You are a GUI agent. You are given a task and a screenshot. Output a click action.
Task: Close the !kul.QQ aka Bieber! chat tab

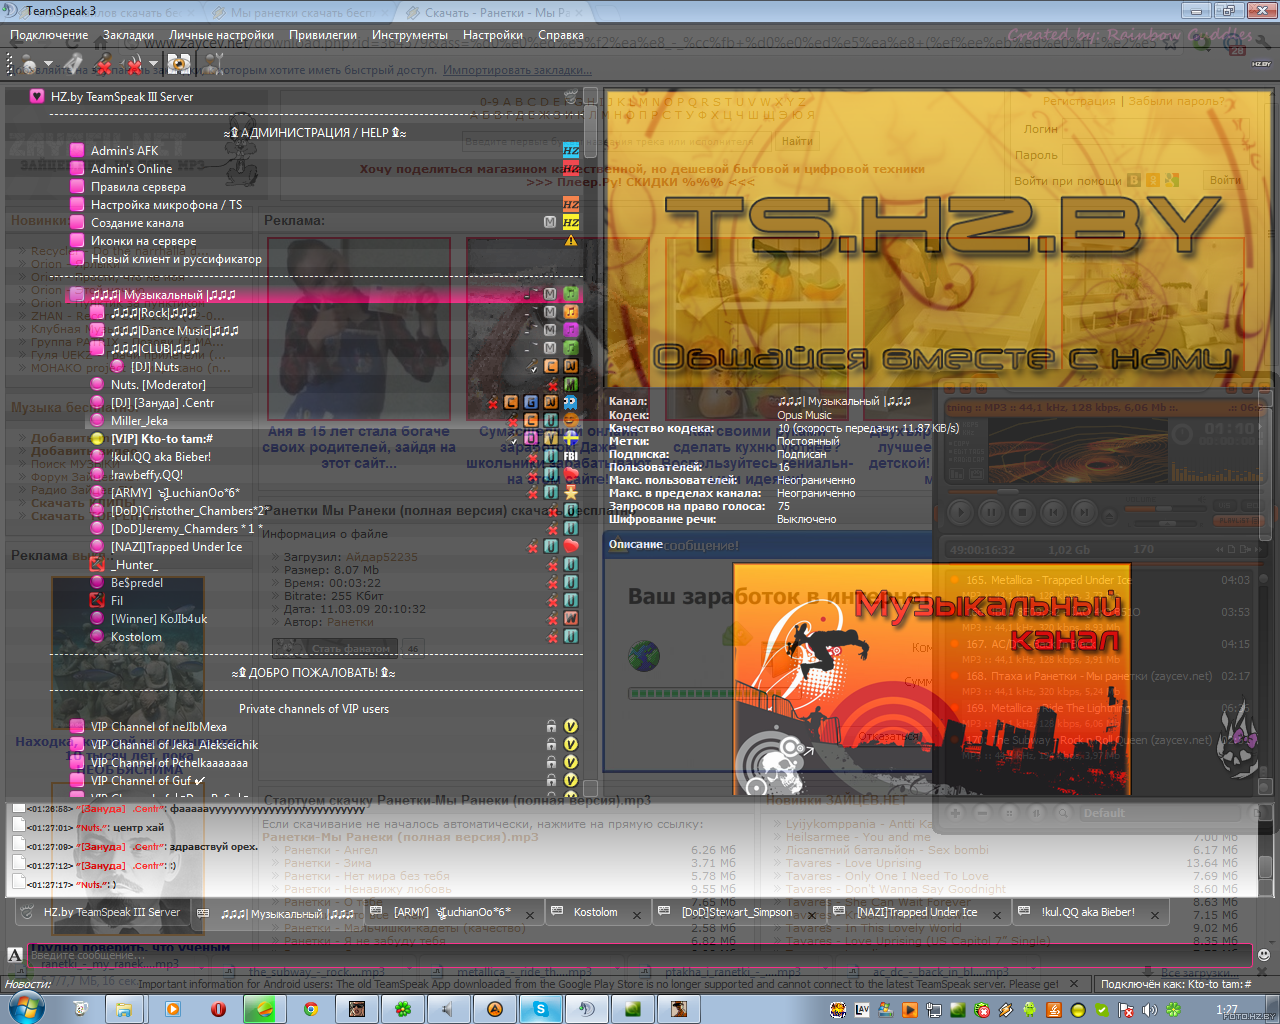tap(1154, 914)
